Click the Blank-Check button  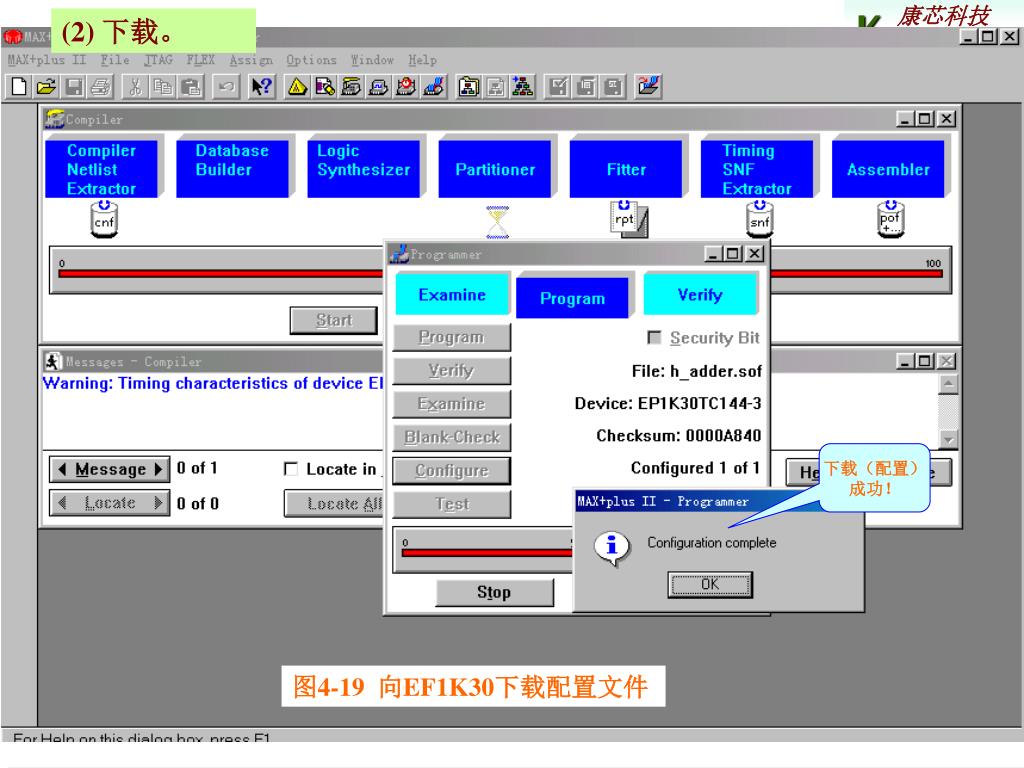pos(452,437)
